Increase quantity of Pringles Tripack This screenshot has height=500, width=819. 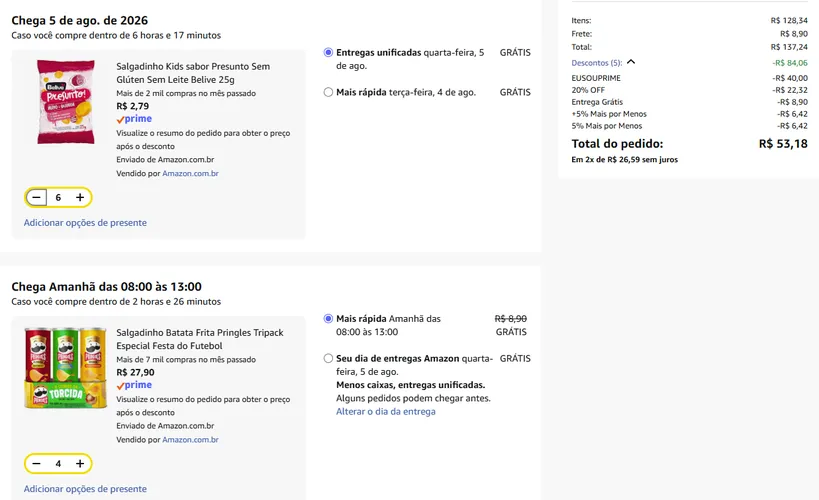(x=80, y=463)
